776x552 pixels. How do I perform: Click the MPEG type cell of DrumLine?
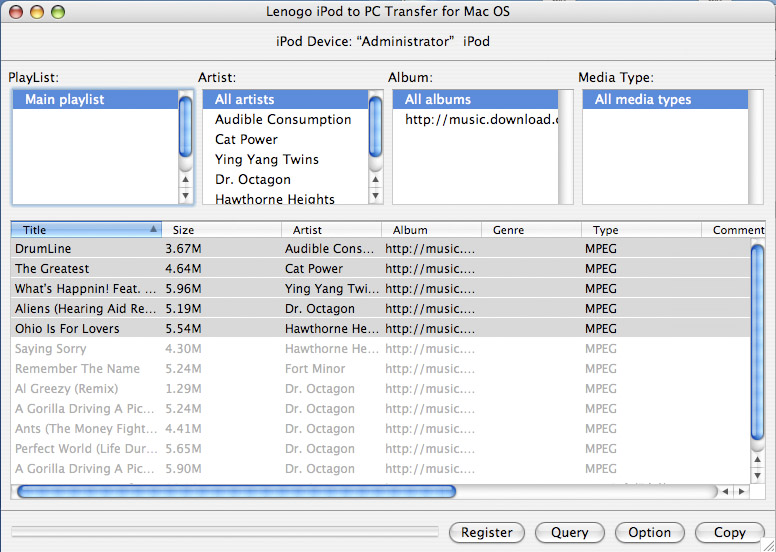click(x=601, y=249)
